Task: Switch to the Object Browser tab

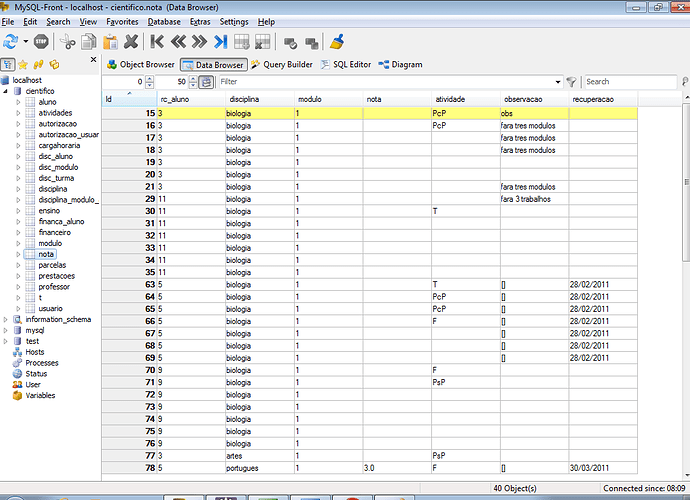Action: click(141, 65)
